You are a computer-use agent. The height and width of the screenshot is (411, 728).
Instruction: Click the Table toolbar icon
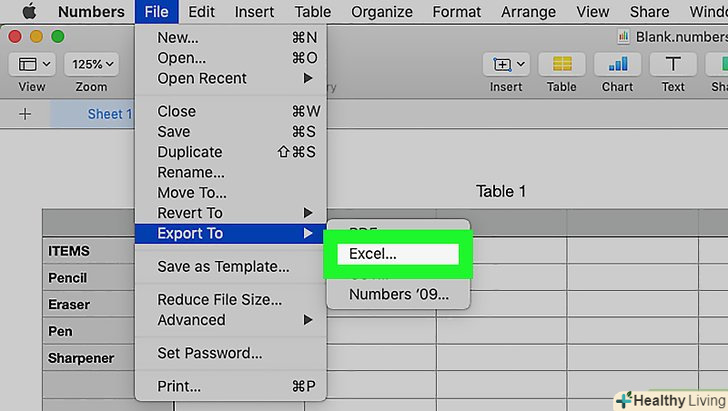click(562, 65)
